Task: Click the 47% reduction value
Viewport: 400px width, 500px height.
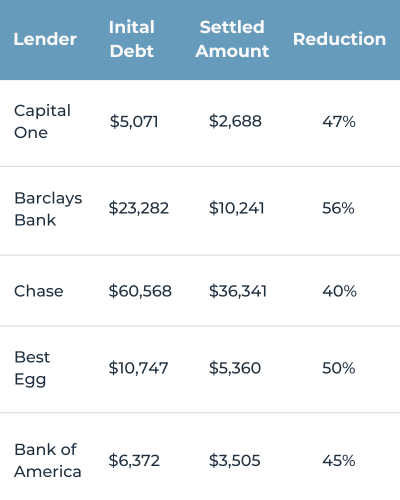Action: (339, 122)
